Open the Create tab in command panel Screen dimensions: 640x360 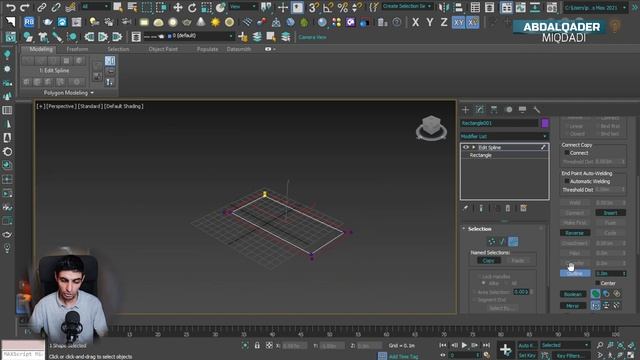coord(465,109)
